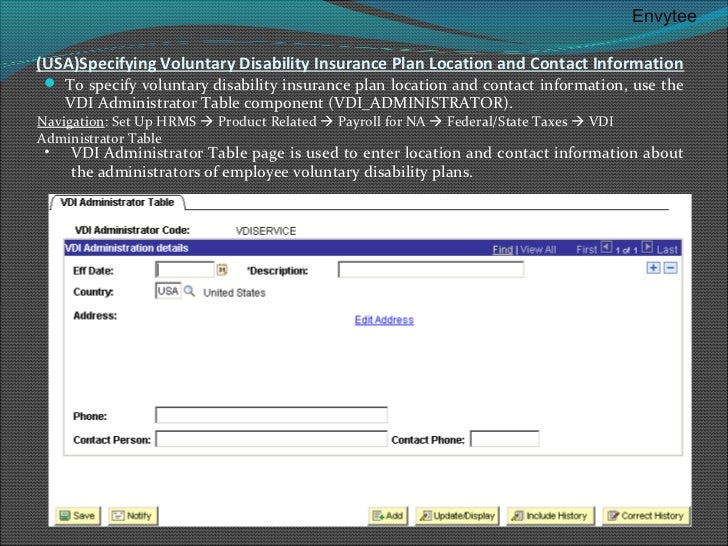
Task: Click the Find link
Action: coord(502,250)
